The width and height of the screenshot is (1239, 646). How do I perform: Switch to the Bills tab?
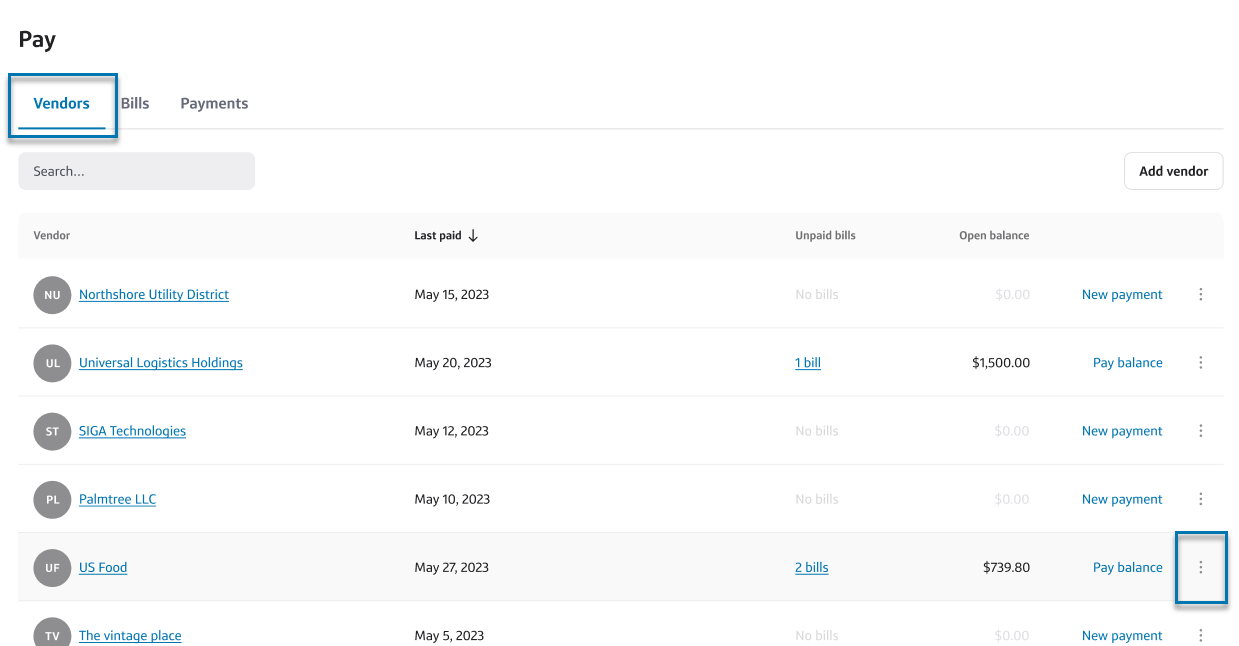[x=135, y=103]
